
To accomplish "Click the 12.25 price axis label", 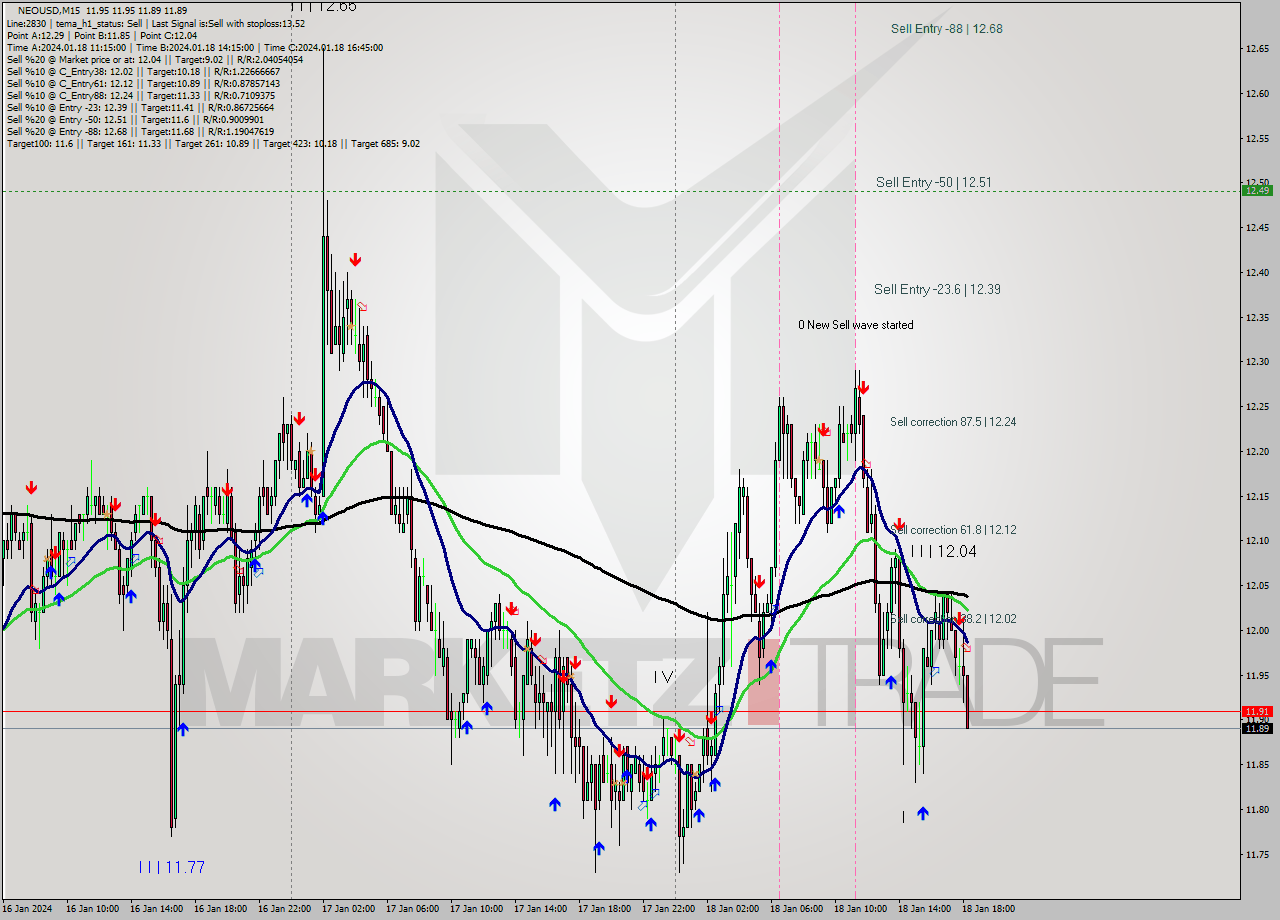I will tap(1256, 407).
